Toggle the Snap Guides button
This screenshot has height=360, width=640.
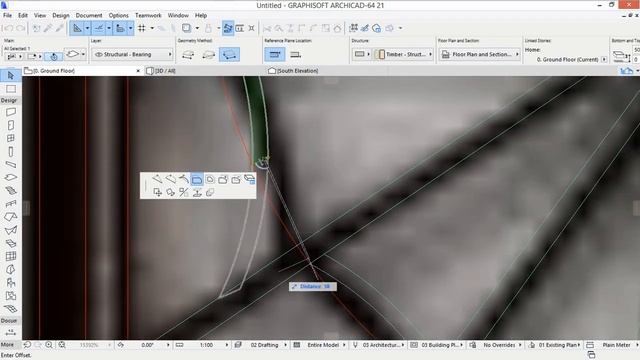point(99,28)
